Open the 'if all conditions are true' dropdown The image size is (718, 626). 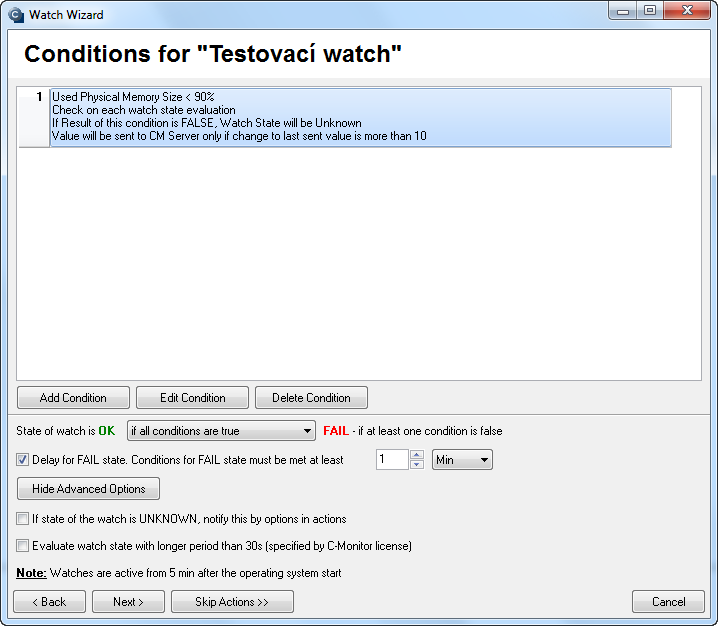(221, 431)
